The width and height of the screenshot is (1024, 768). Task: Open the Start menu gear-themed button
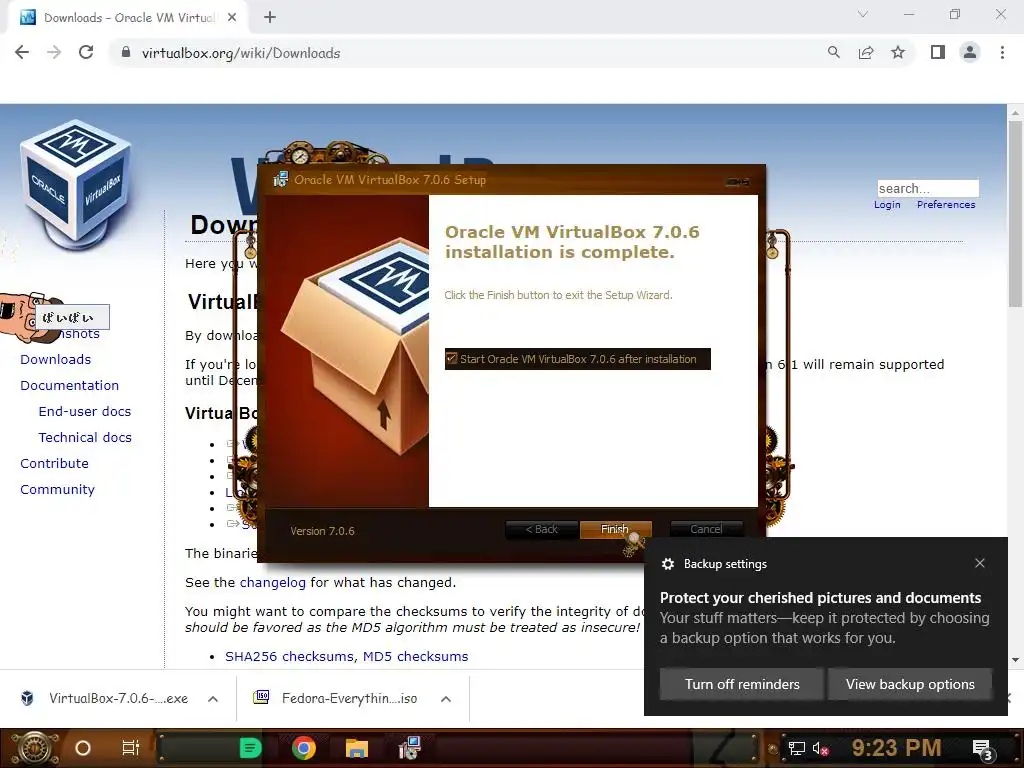pyautogui.click(x=33, y=748)
